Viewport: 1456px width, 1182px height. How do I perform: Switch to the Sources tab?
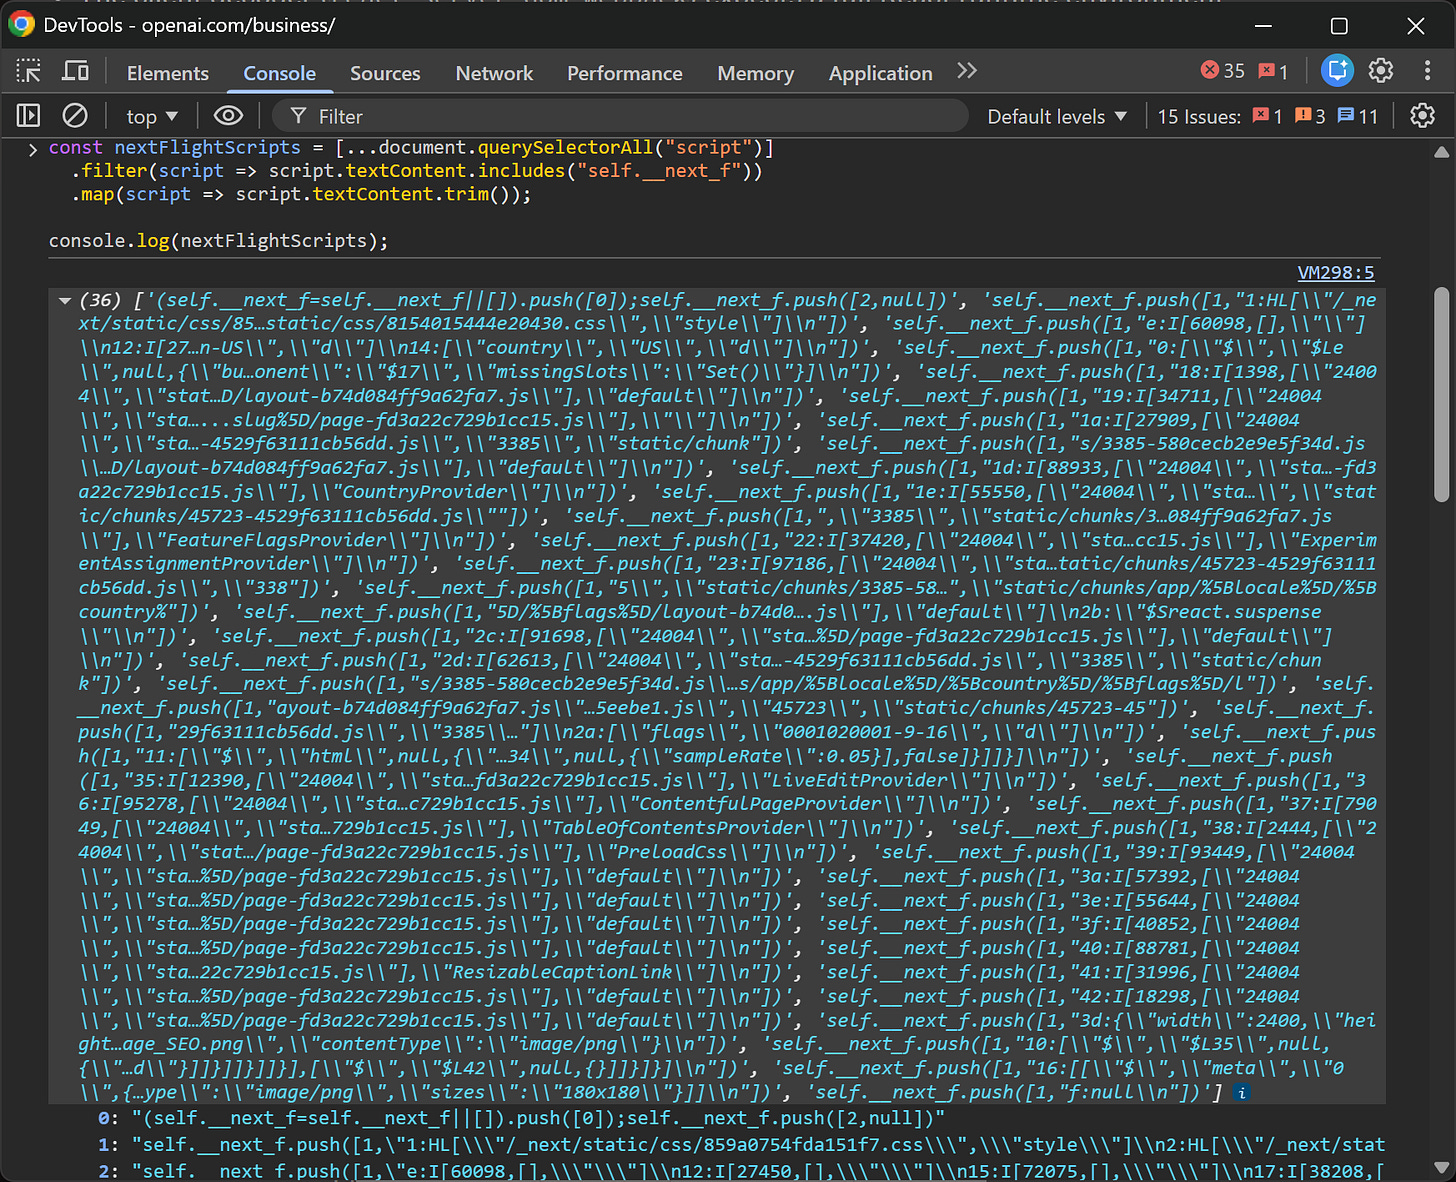point(385,72)
